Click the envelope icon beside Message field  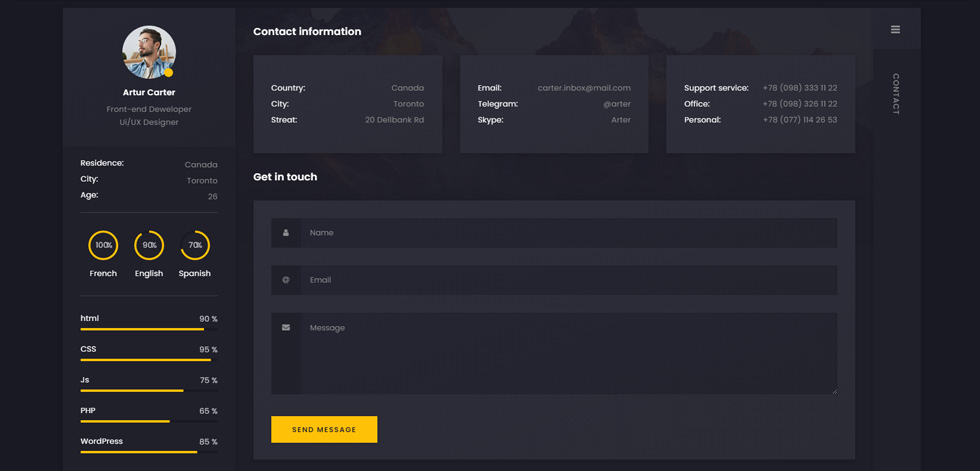pyautogui.click(x=286, y=327)
